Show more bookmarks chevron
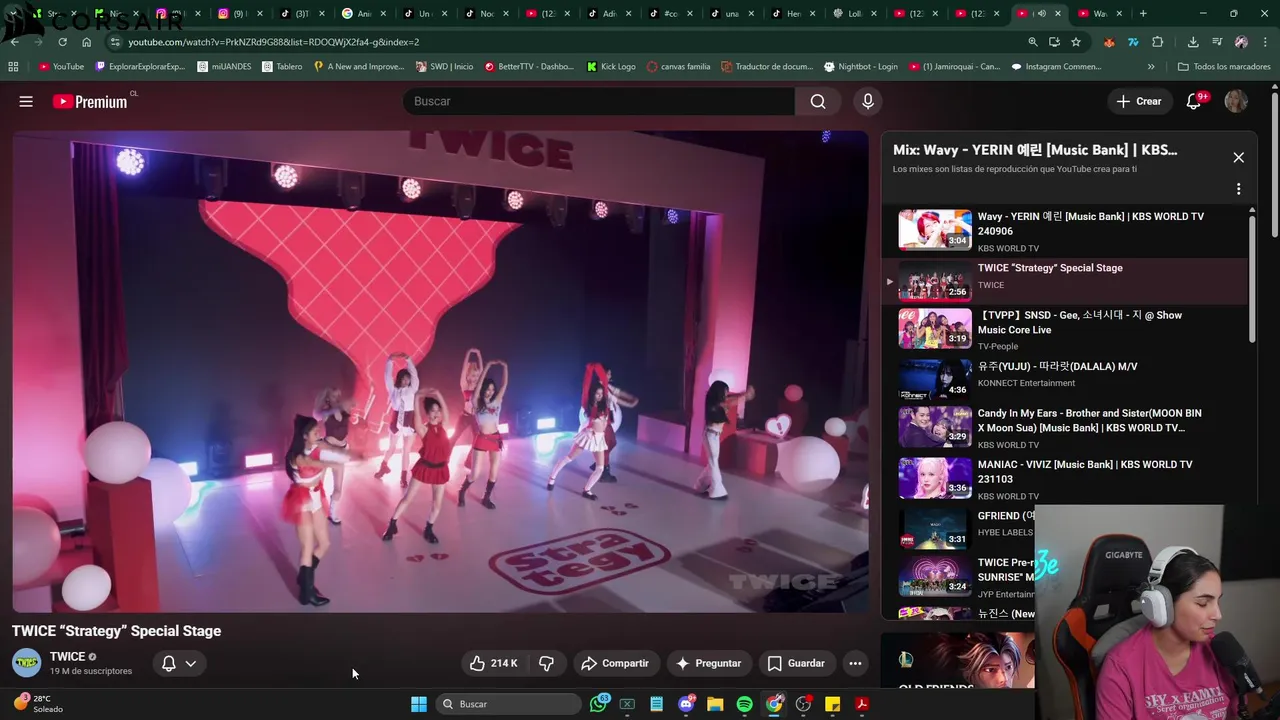This screenshot has width=1280, height=720. point(1151,66)
